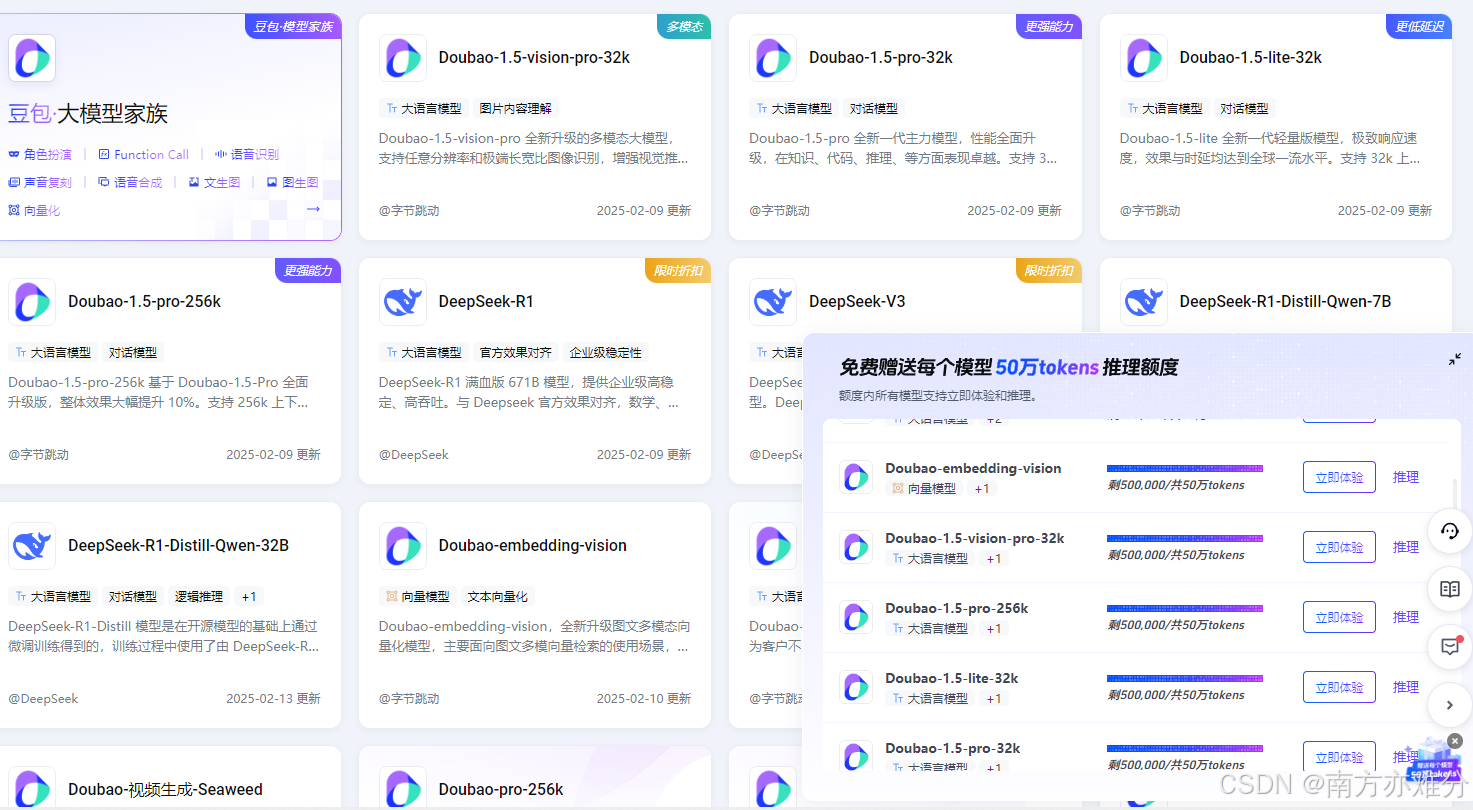Open the Doubao-1.5-vision-pro-32k card title
Image resolution: width=1473 pixels, height=810 pixels.
534,58
